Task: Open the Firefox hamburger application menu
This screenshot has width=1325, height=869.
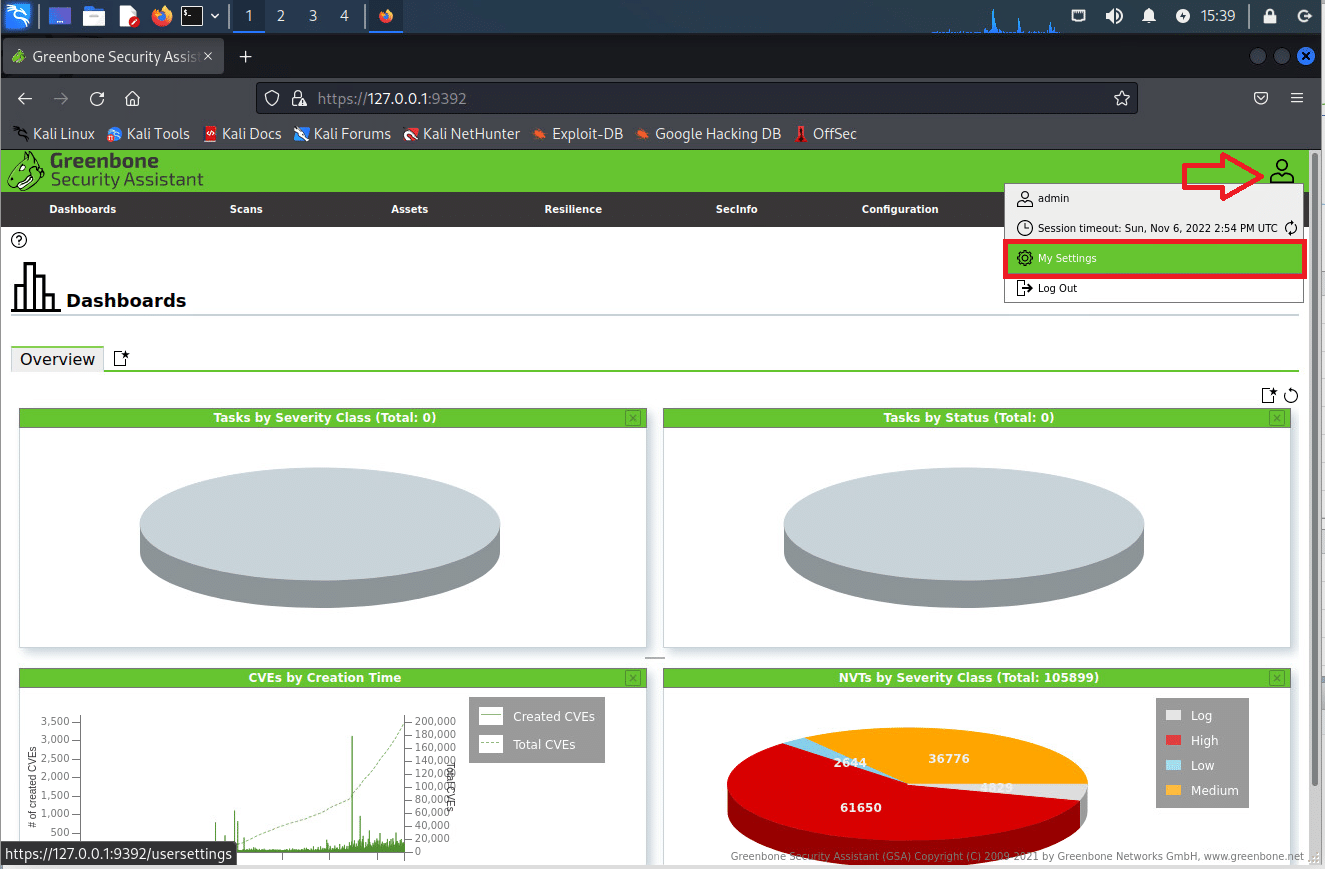Action: pos(1297,98)
